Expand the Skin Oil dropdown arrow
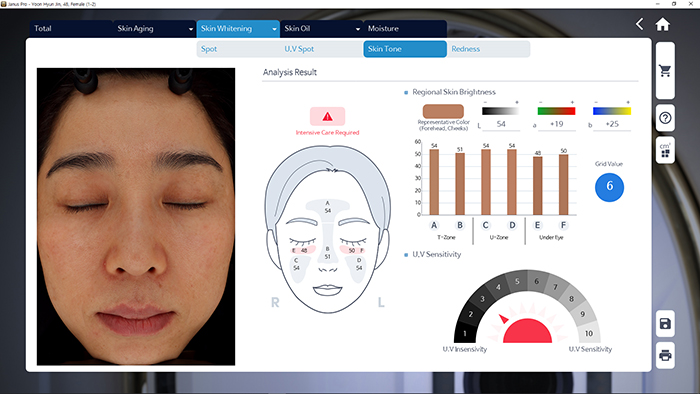The height and width of the screenshot is (394, 700). click(x=358, y=29)
